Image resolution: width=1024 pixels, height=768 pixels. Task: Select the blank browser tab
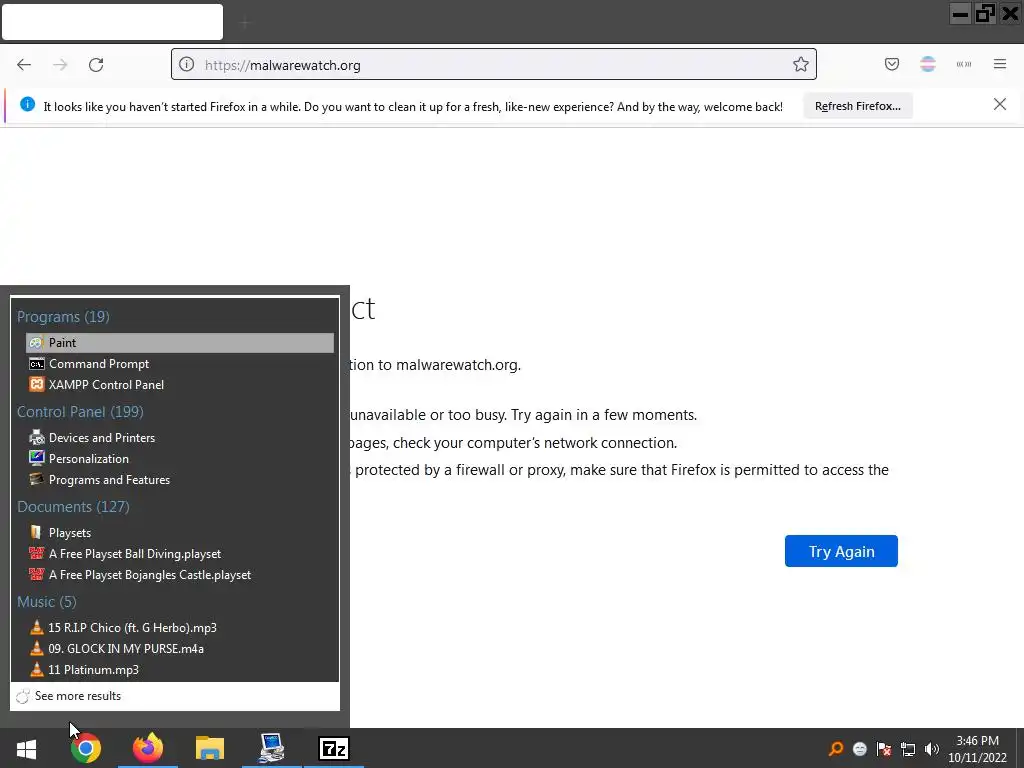click(112, 22)
